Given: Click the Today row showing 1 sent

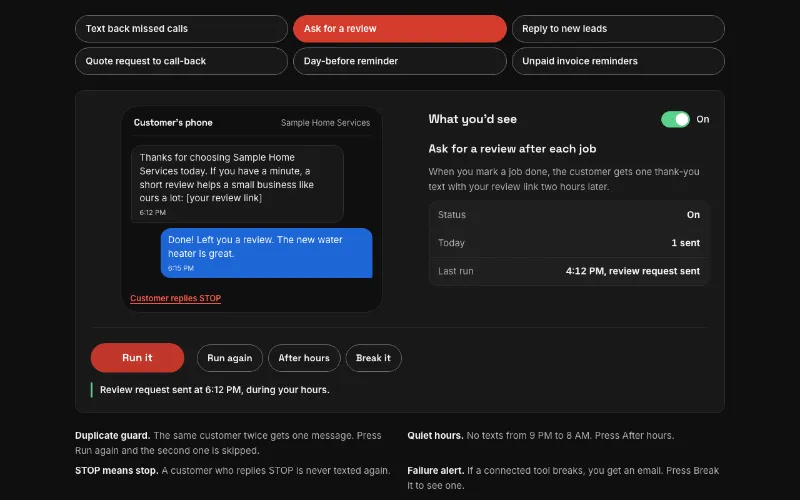Looking at the screenshot, I should 569,243.
